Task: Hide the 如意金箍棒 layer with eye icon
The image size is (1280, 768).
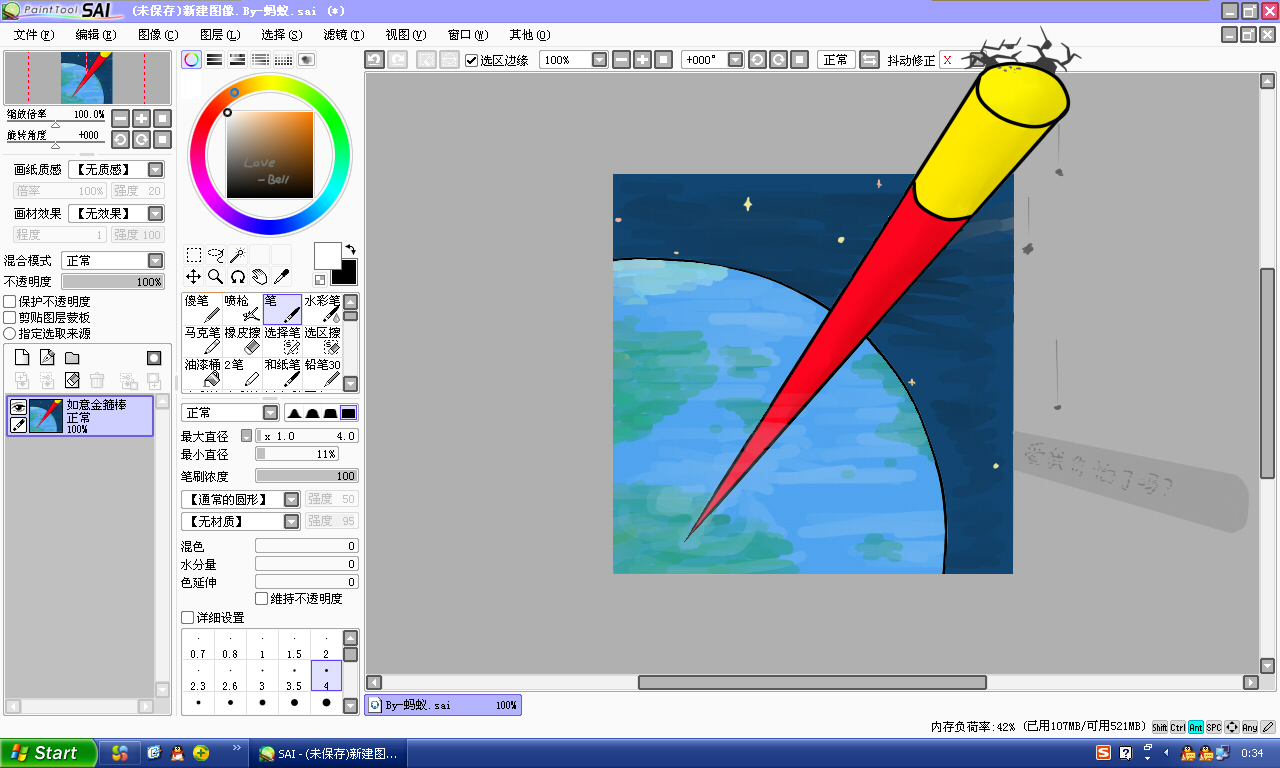Action: (18, 407)
